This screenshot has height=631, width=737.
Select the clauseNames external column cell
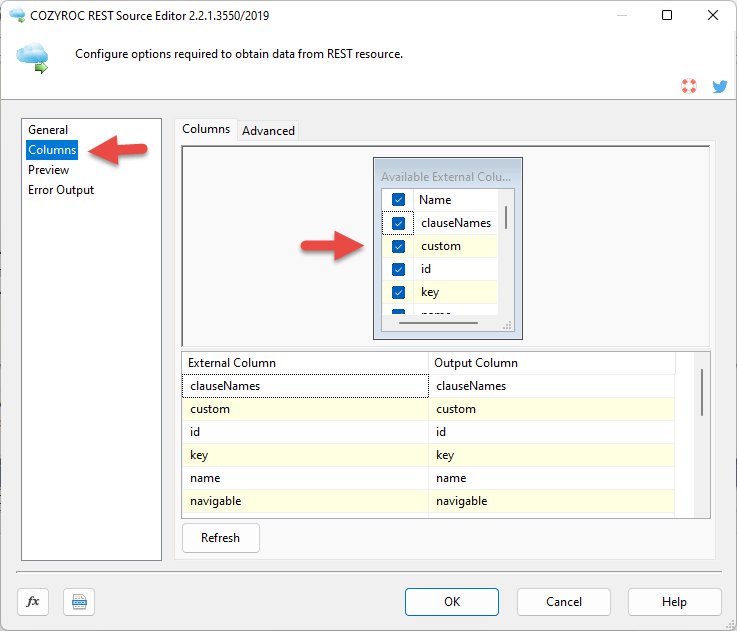click(x=305, y=386)
